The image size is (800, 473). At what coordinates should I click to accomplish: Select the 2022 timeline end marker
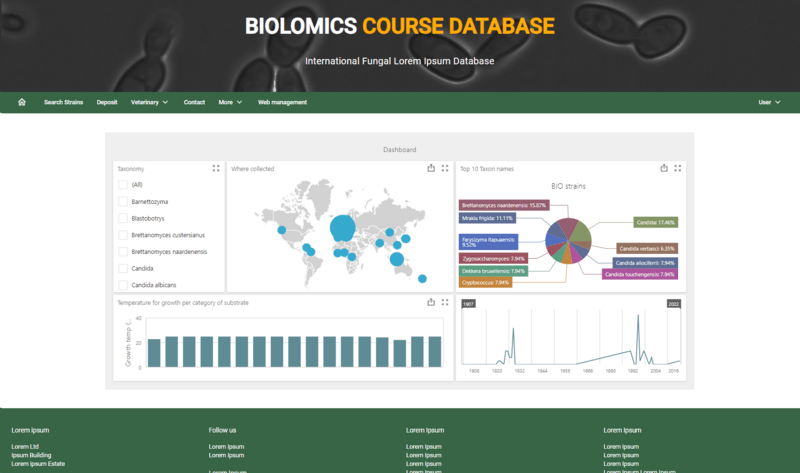(673, 304)
